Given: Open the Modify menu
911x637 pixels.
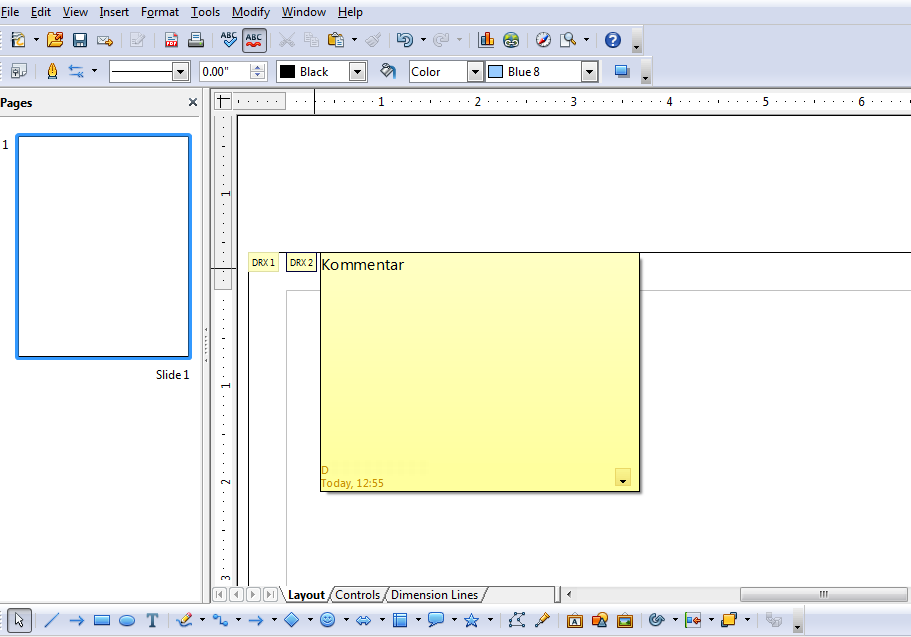Looking at the screenshot, I should point(250,11).
